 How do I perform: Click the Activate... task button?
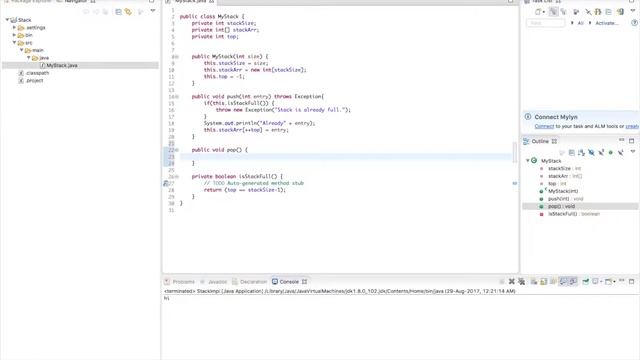point(607,23)
